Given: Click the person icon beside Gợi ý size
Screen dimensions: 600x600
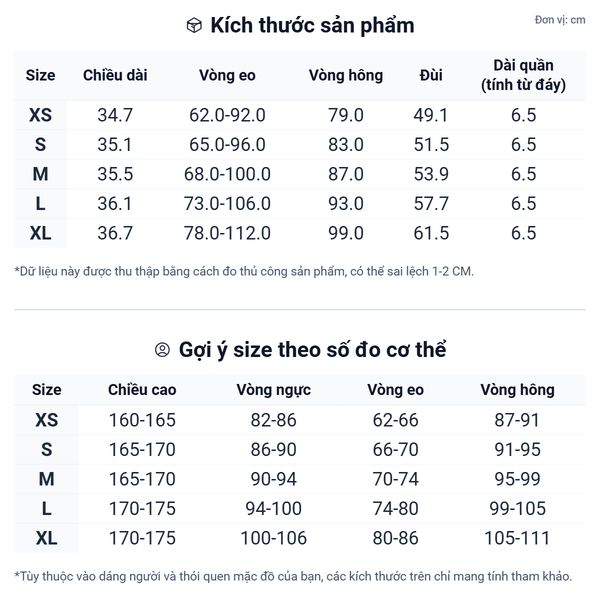Looking at the screenshot, I should (162, 350).
